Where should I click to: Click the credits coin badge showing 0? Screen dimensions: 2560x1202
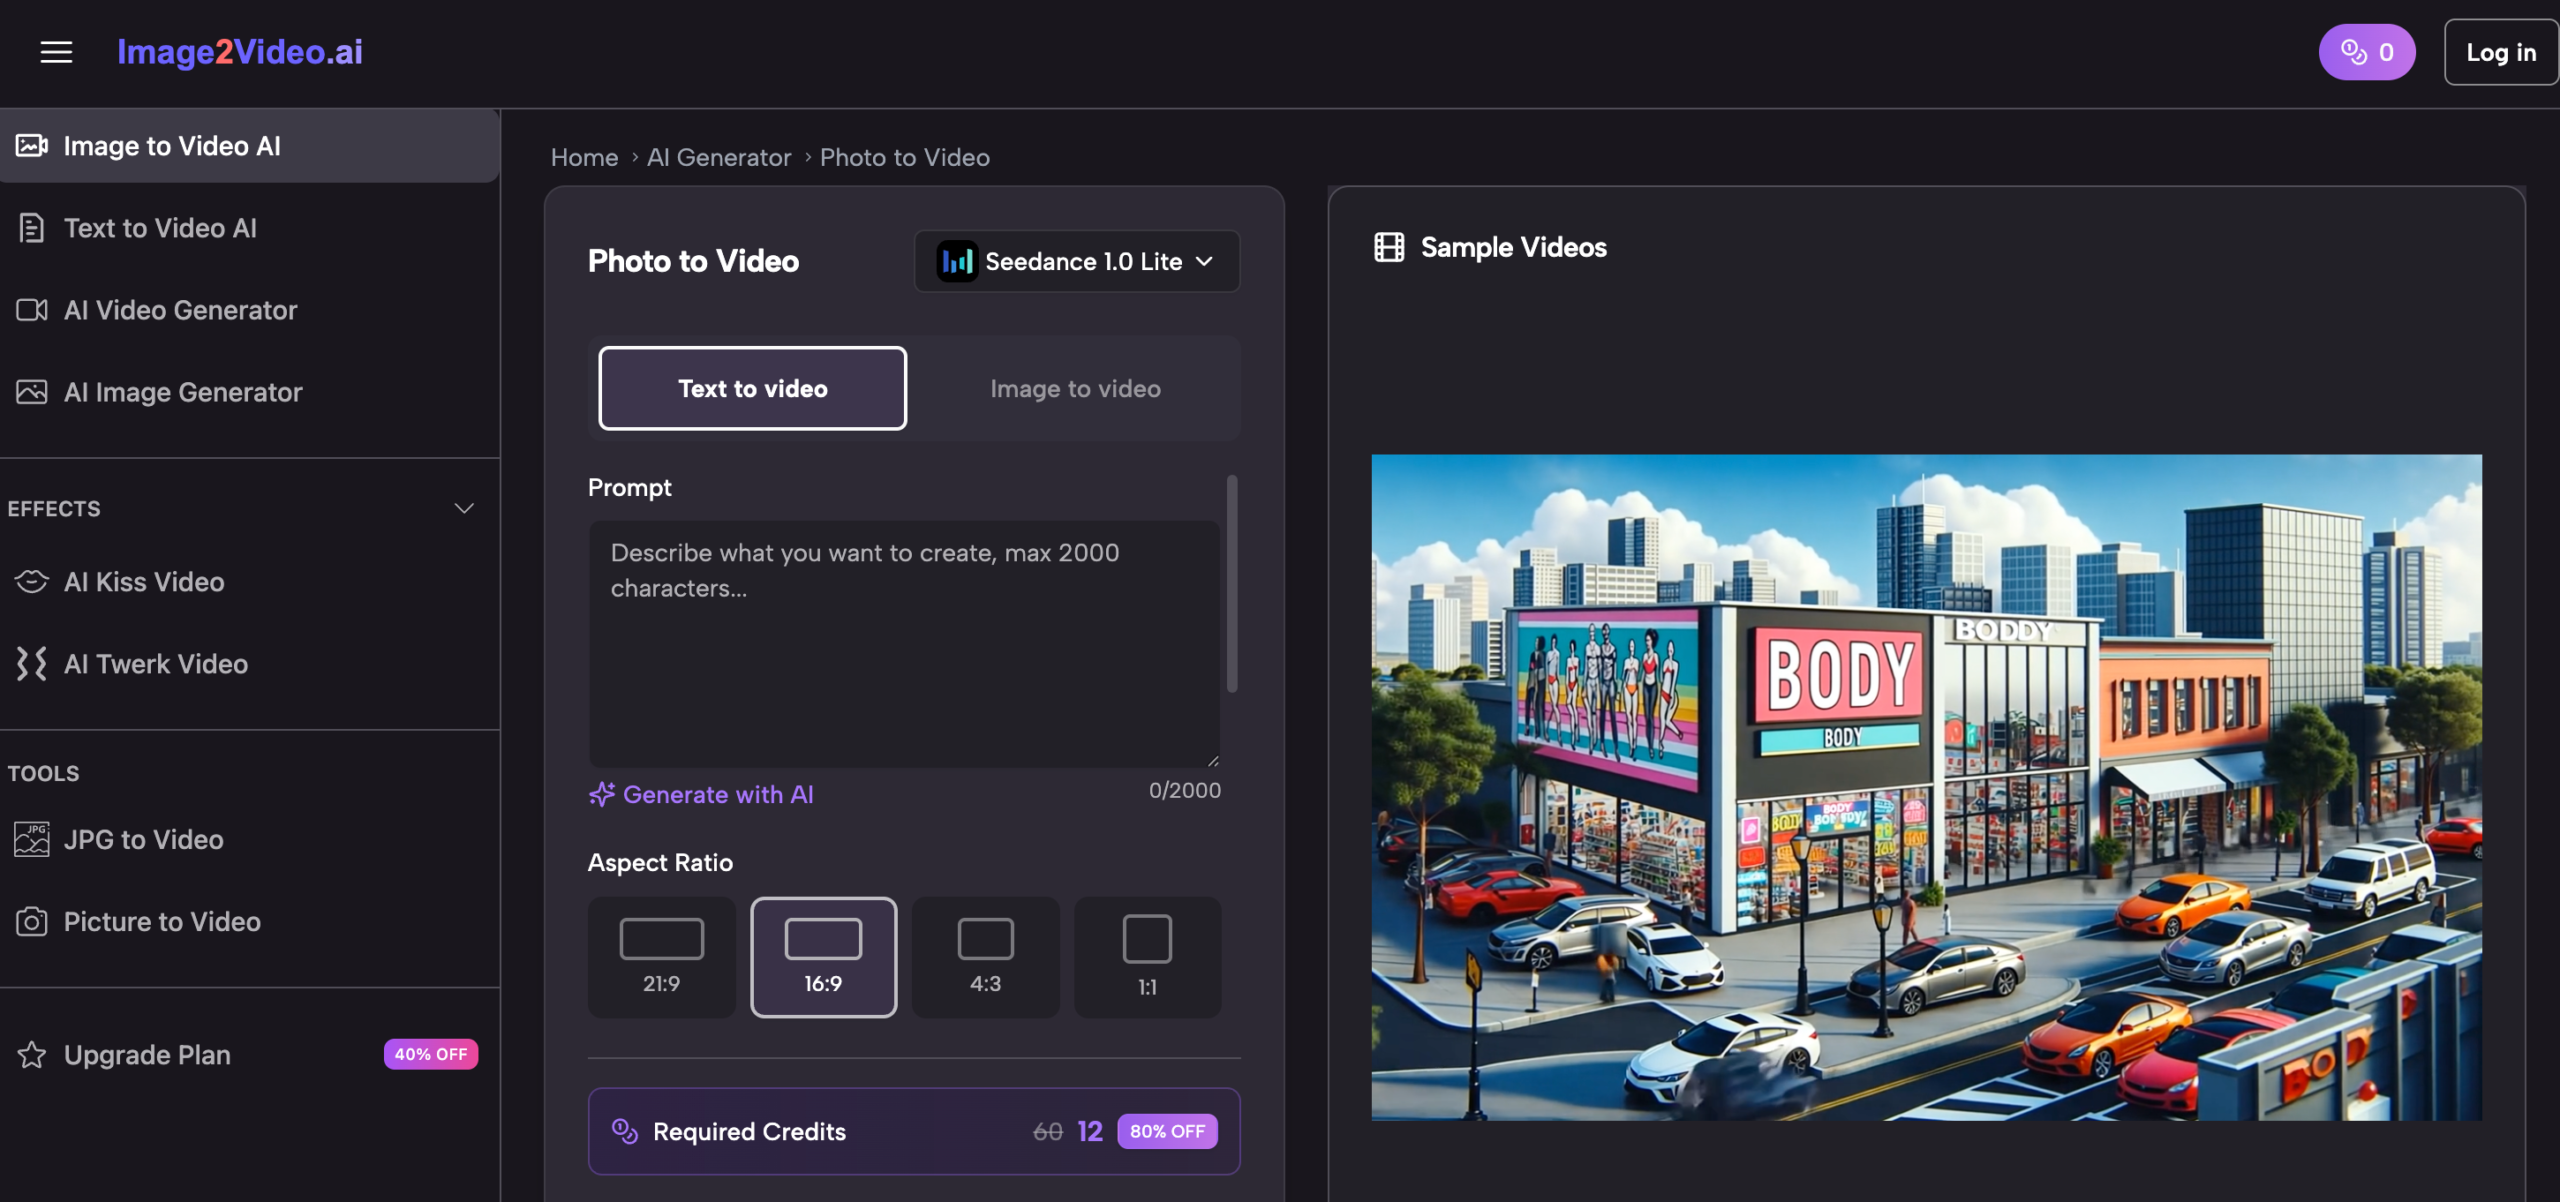pyautogui.click(x=2366, y=52)
